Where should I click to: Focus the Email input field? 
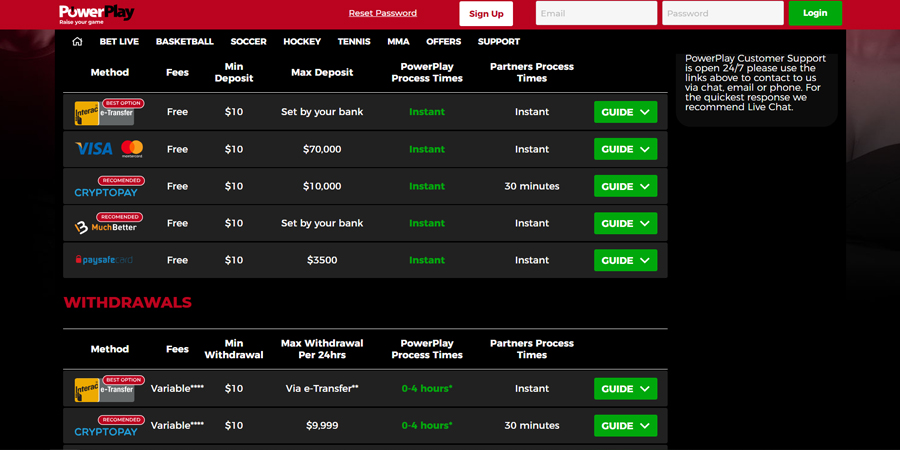coord(596,13)
